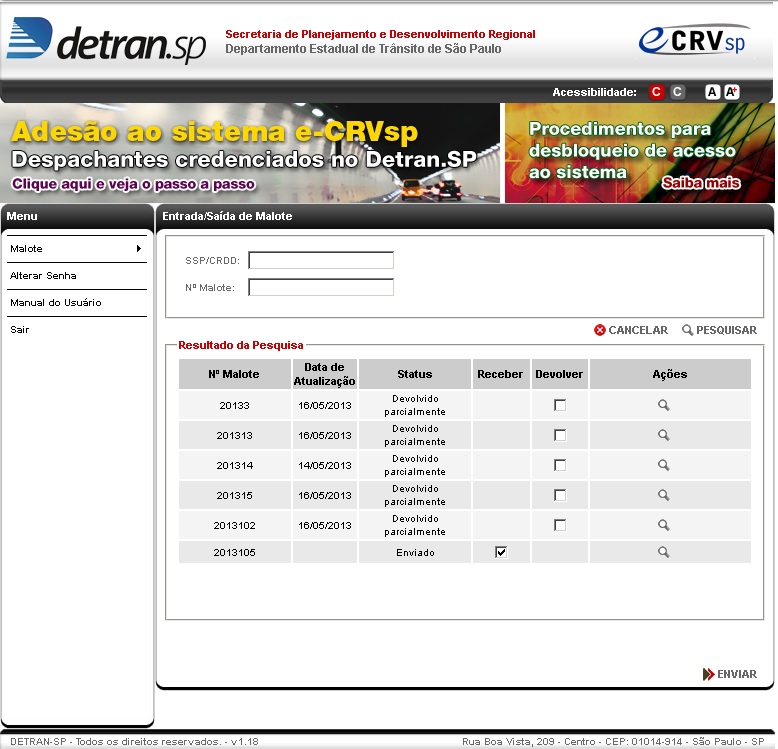Viewport: 778px width, 749px height.
Task: Increase font size with A+ icon
Action: pyautogui.click(x=731, y=92)
